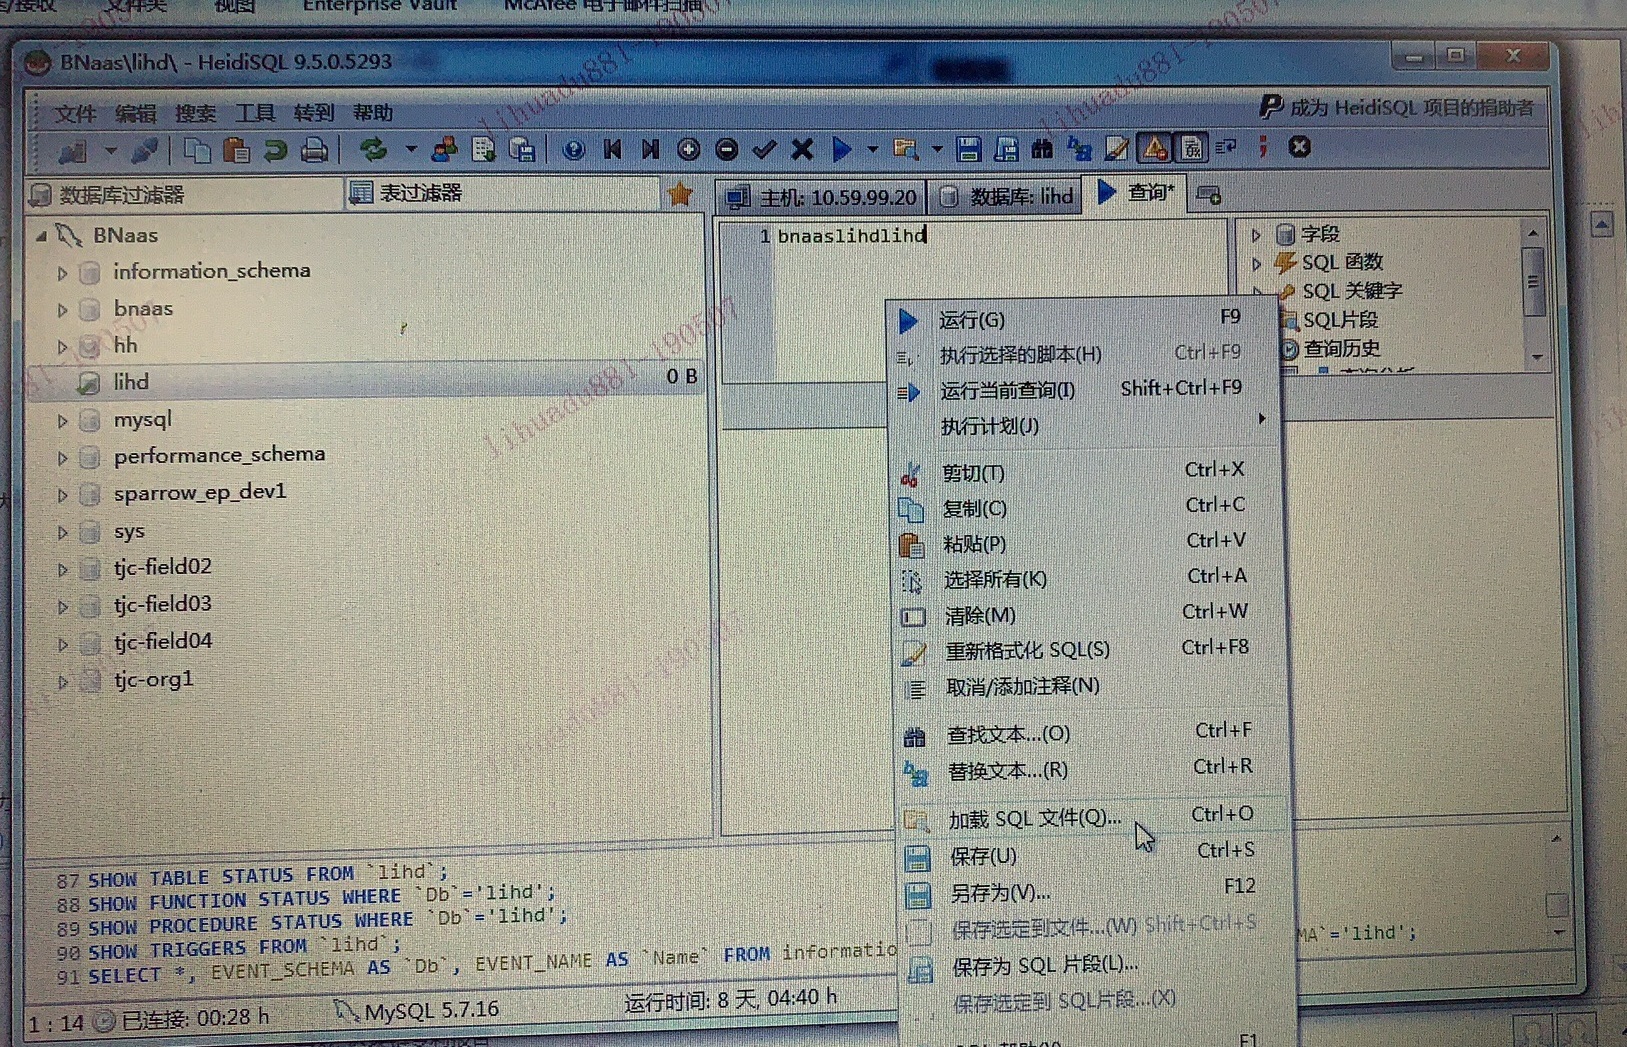Click the Reformat SQL pencil icon
Viewport: 1627px width, 1047px height.
(1117, 148)
